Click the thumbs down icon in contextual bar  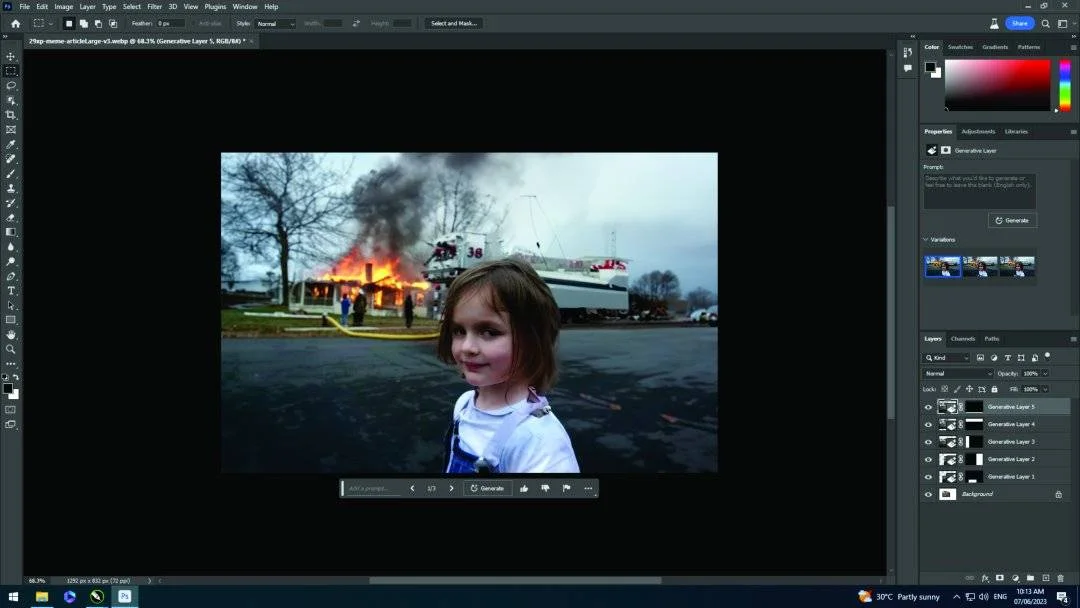coord(546,488)
